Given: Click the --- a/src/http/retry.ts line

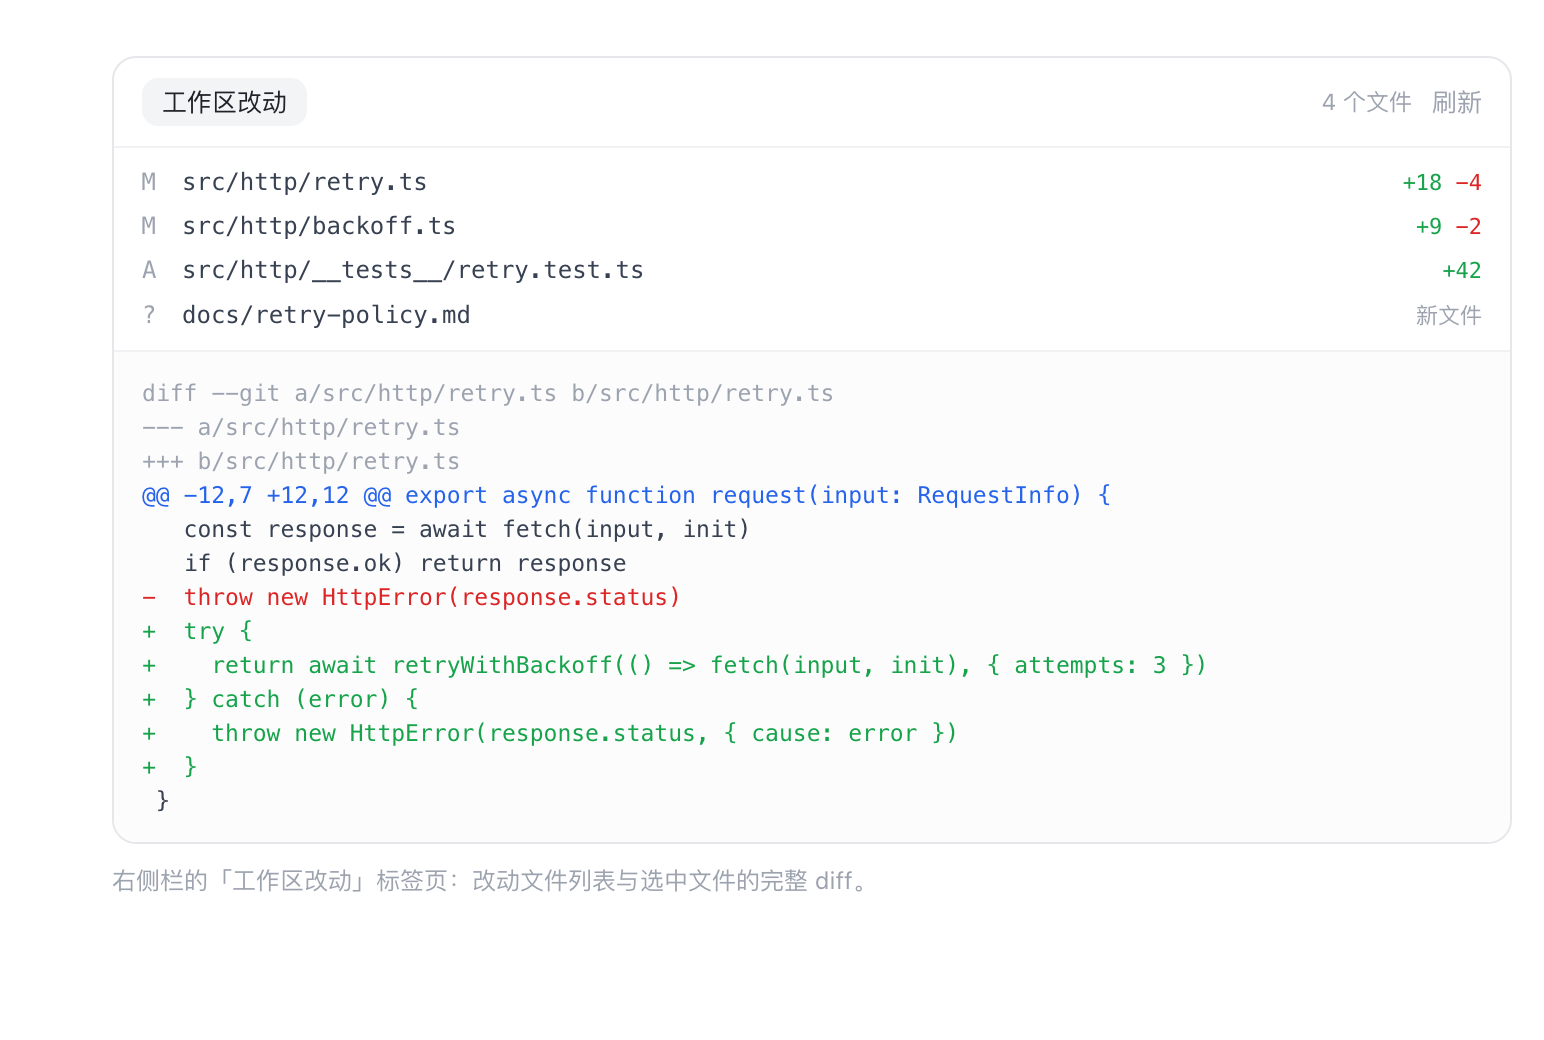Looking at the screenshot, I should pyautogui.click(x=301, y=427).
